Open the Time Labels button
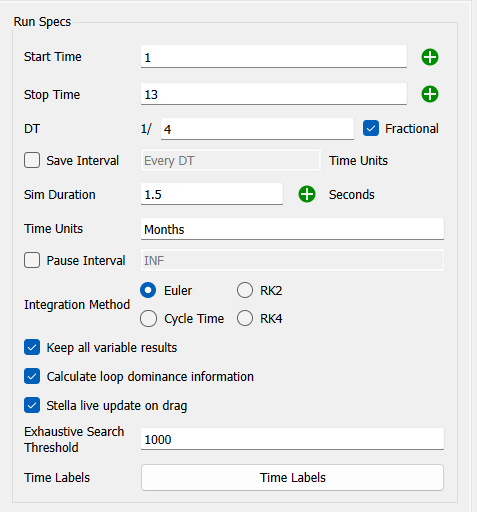 click(292, 477)
